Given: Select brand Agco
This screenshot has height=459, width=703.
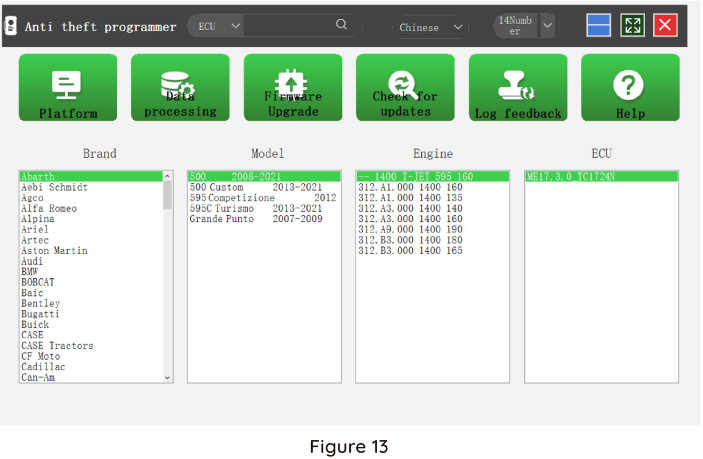Looking at the screenshot, I should pos(91,198).
